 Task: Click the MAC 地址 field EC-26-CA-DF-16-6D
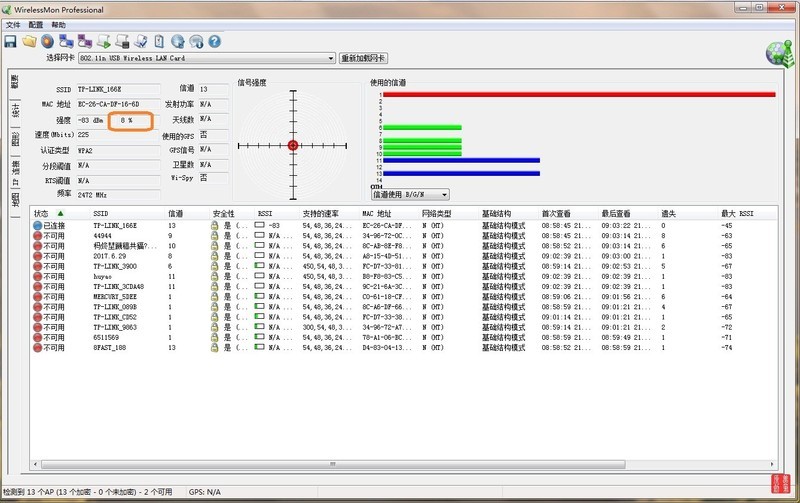[x=118, y=104]
